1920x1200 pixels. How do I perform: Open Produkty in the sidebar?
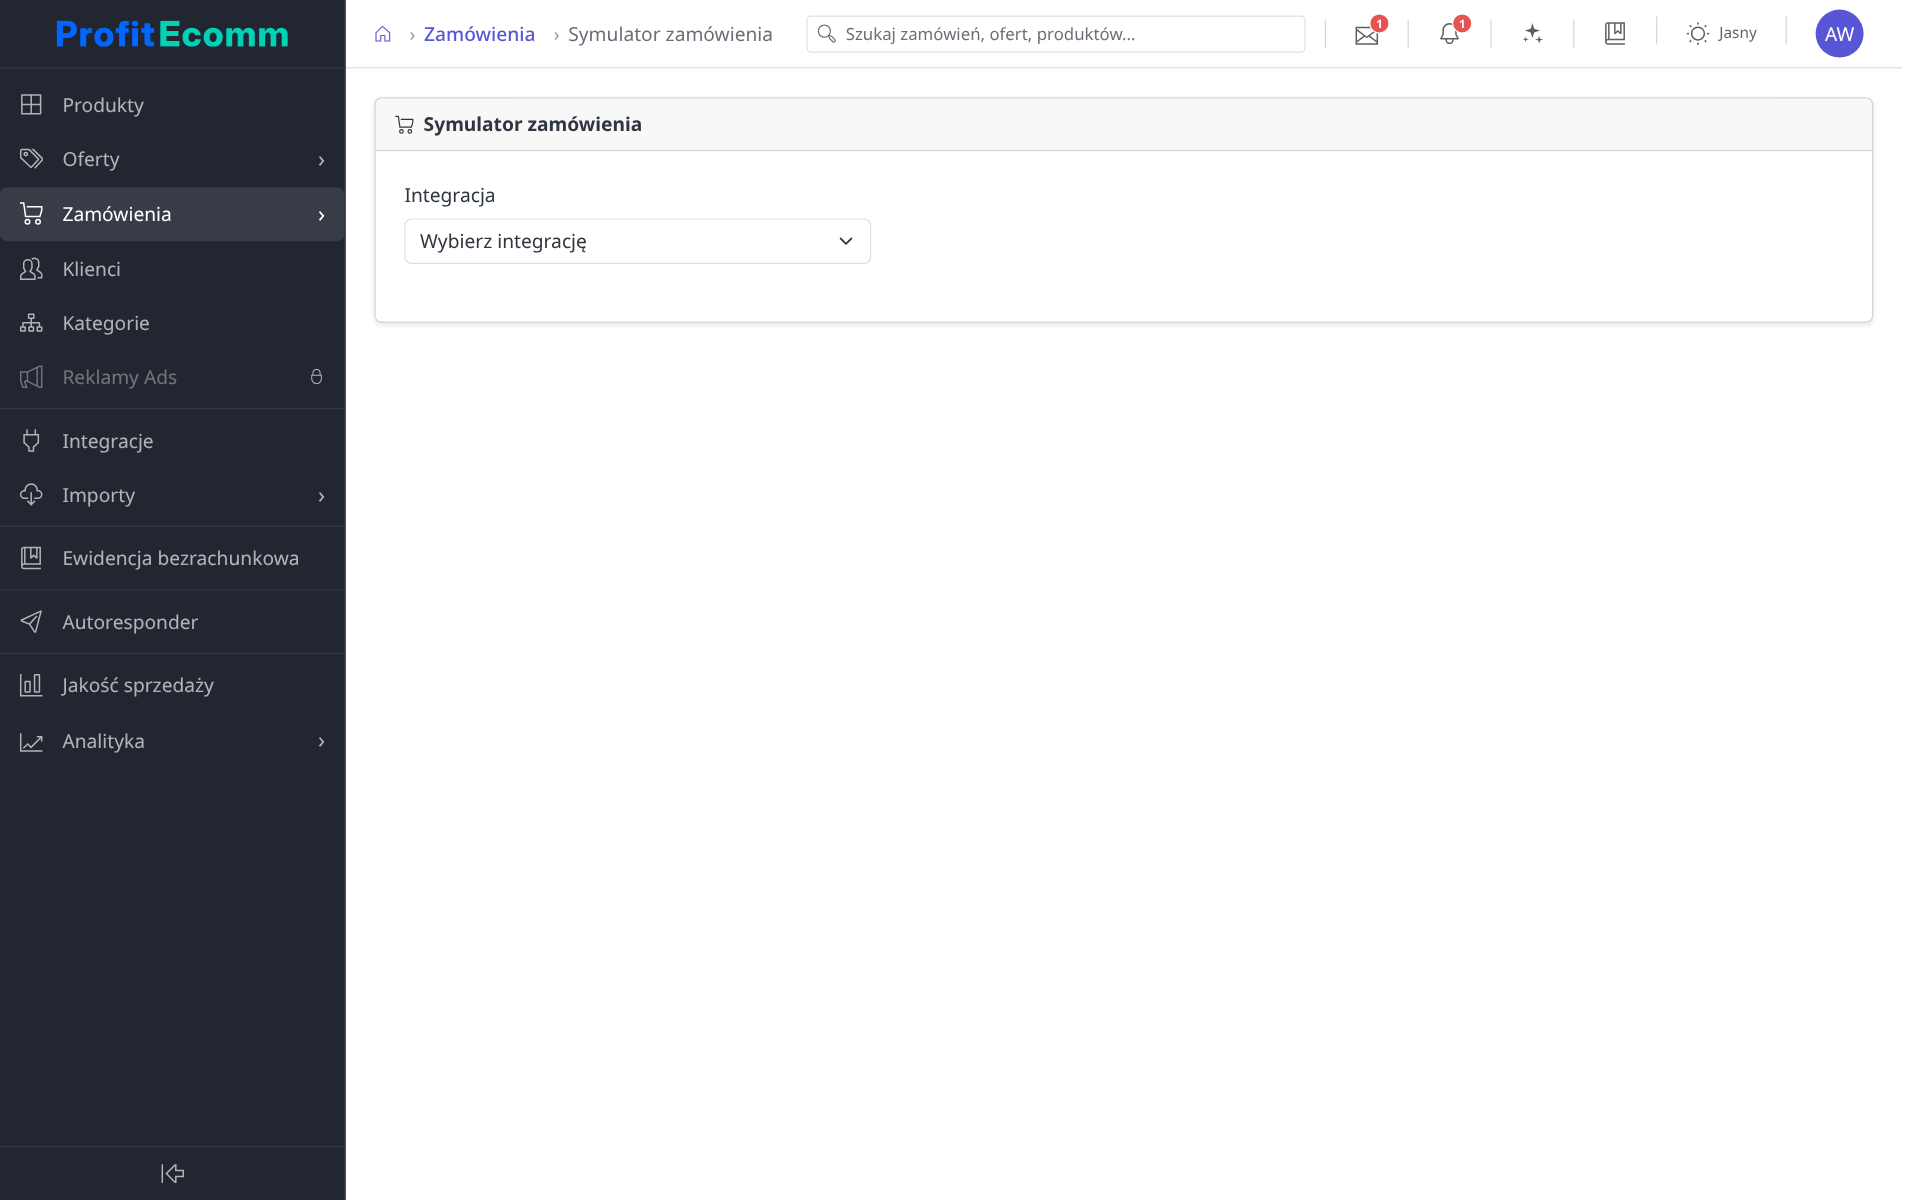172,105
